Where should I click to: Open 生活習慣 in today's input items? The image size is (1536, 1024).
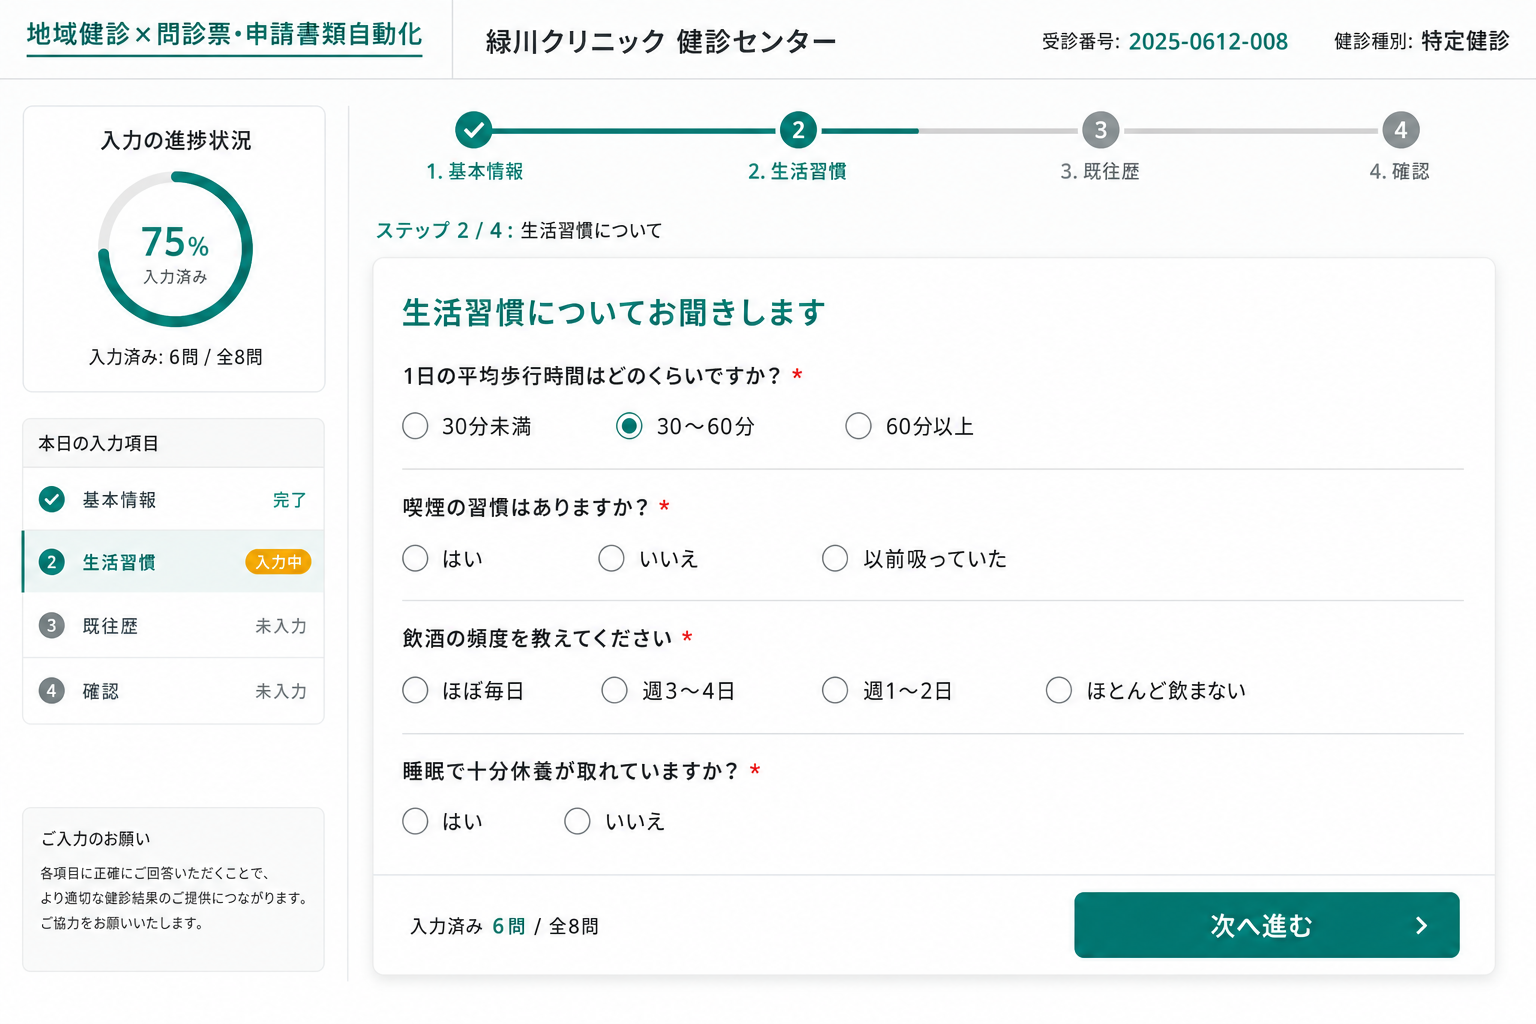click(x=173, y=562)
